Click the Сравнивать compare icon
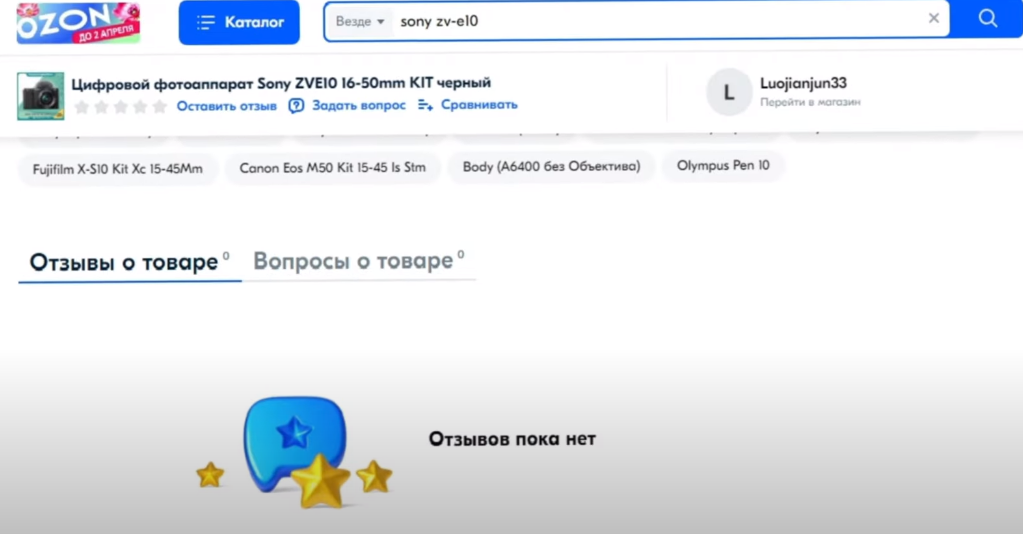This screenshot has width=1023, height=534. [425, 105]
